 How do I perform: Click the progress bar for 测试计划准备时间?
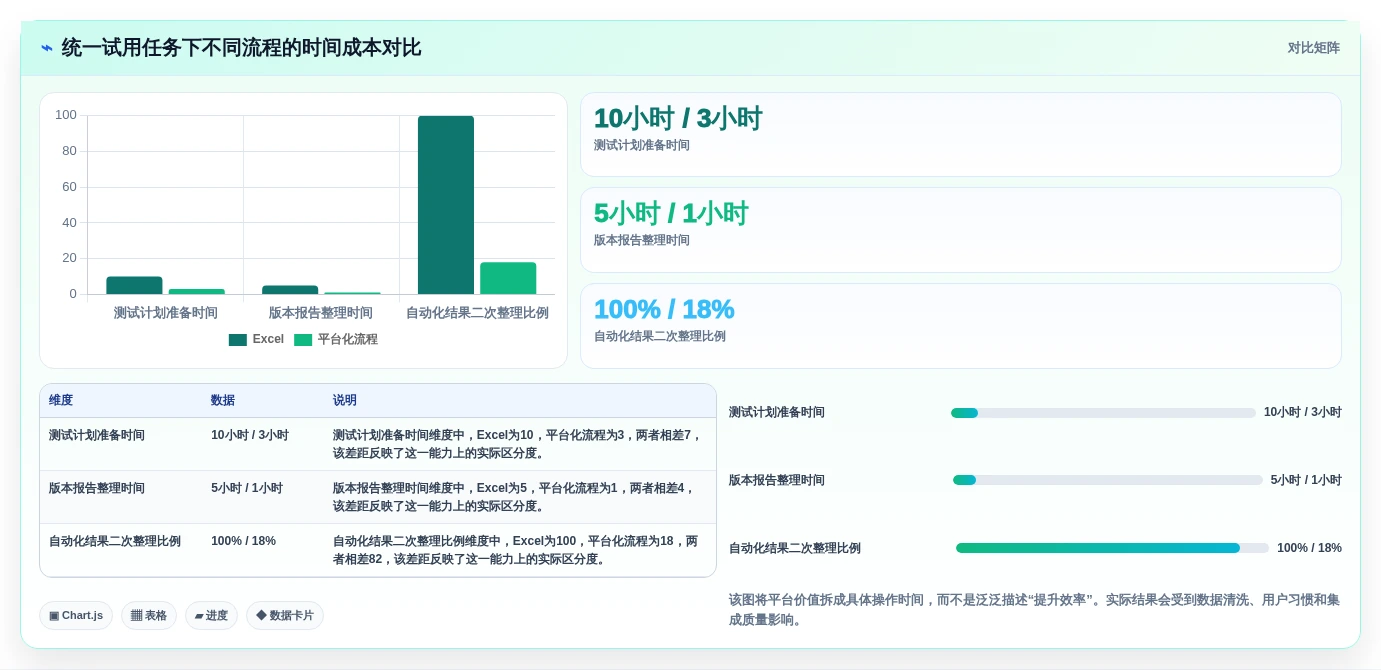pyautogui.click(x=1103, y=413)
